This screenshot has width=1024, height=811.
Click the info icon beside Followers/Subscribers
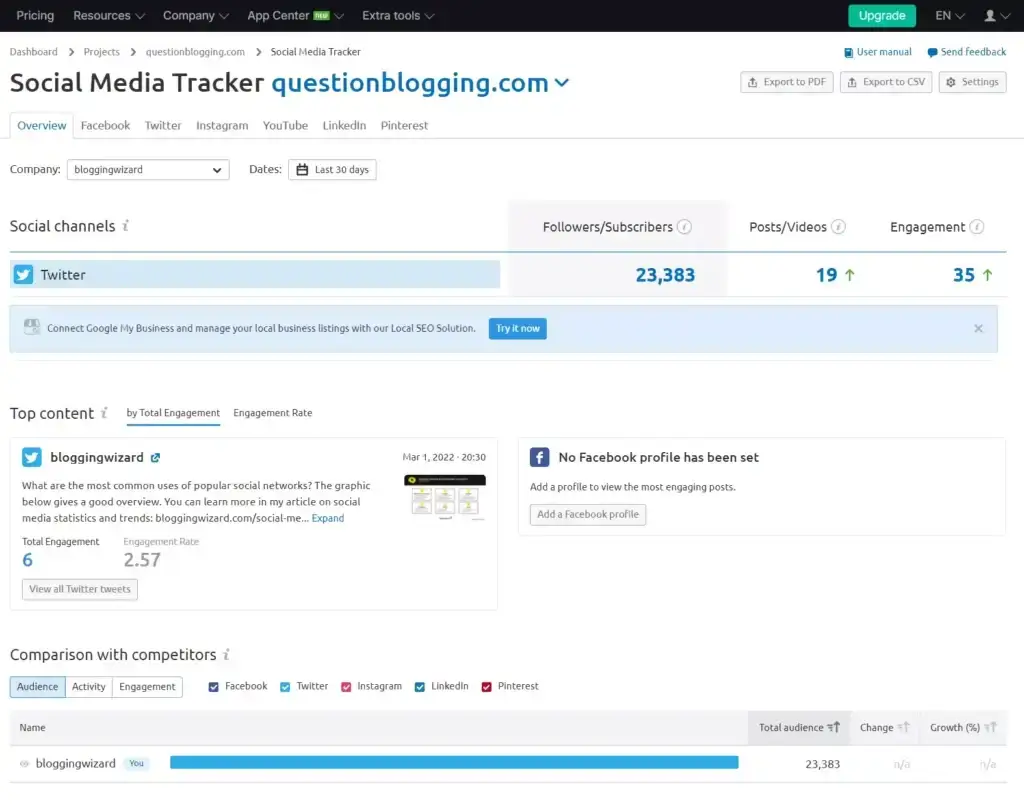(685, 227)
